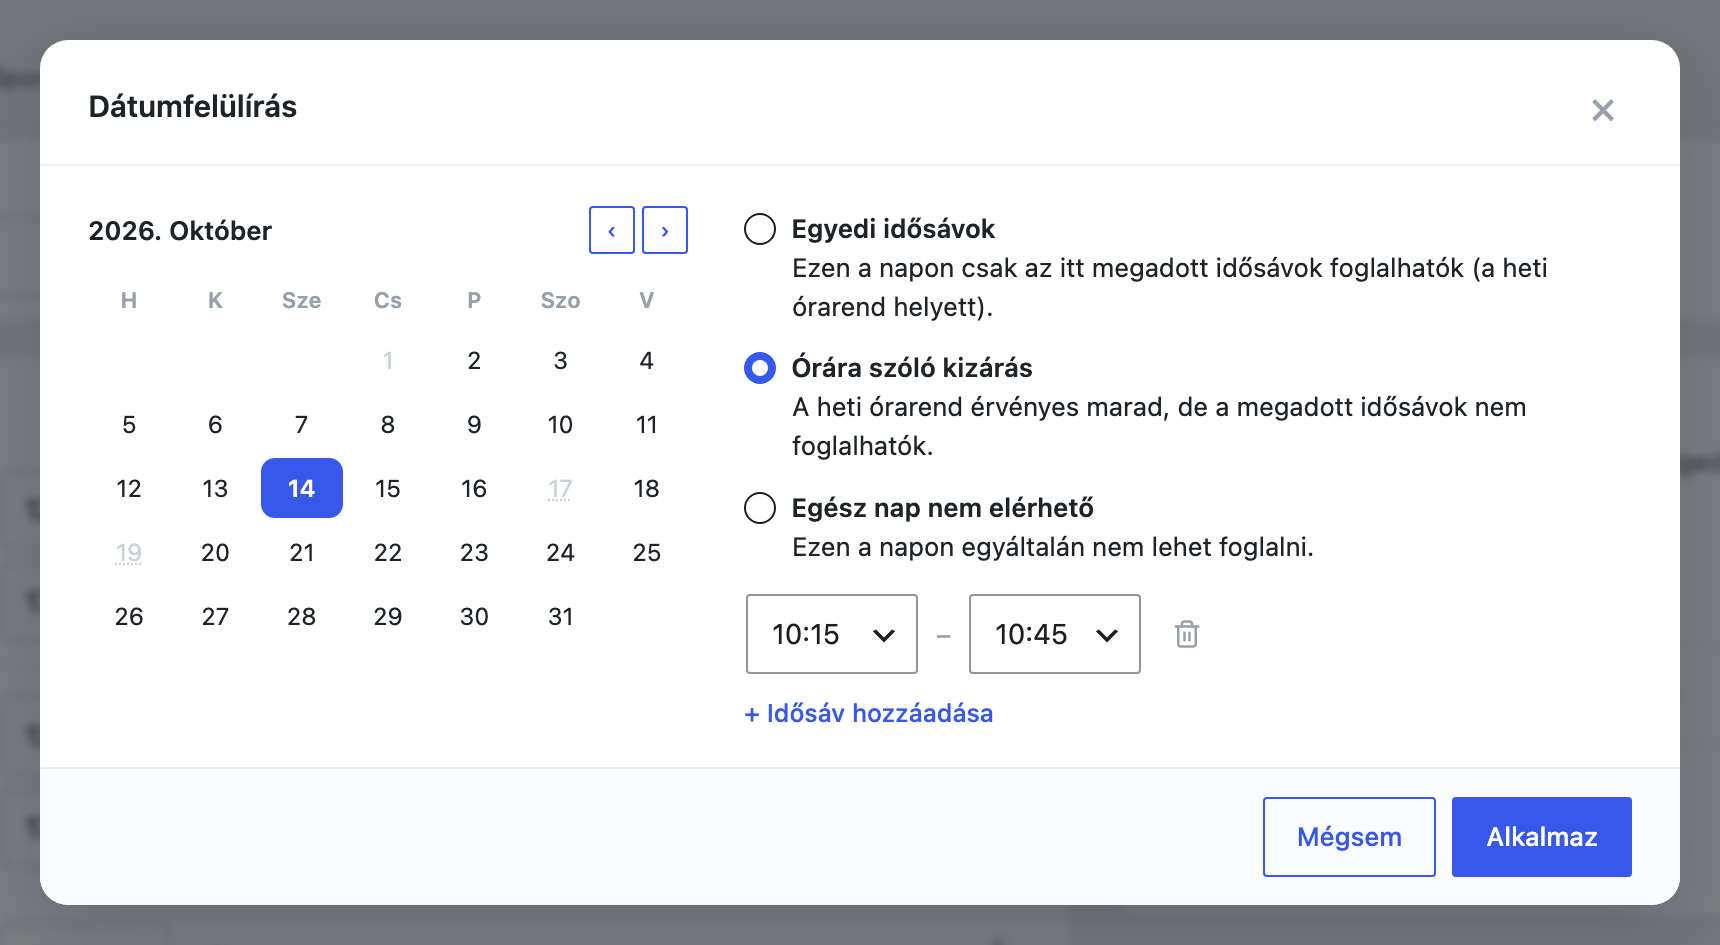Select day 24 in the calendar
This screenshot has width=1720, height=945.
[x=561, y=552]
